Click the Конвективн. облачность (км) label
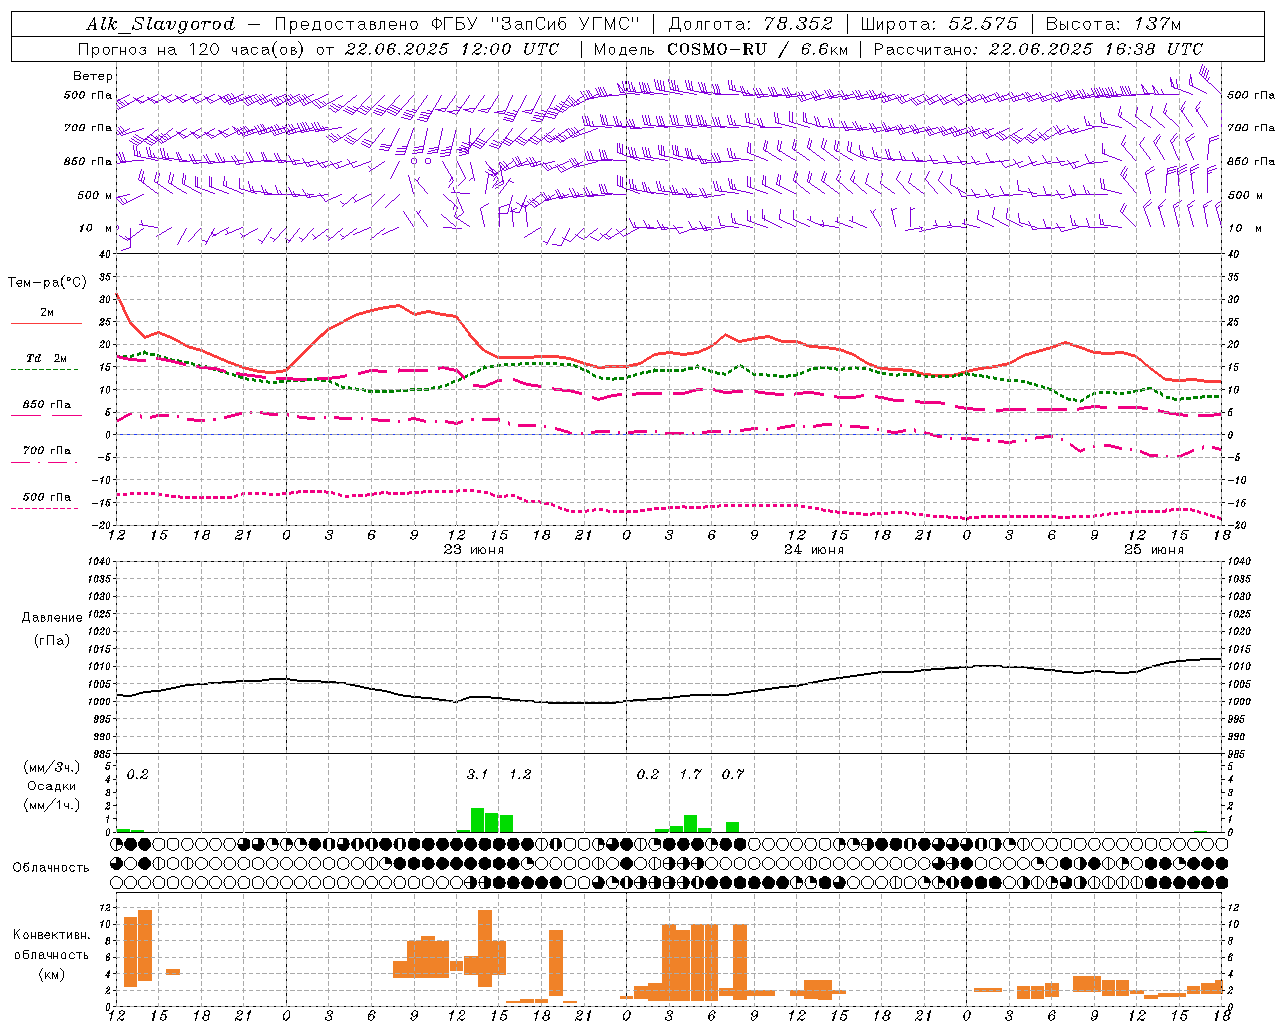This screenshot has height=1024, width=1280. point(51,954)
